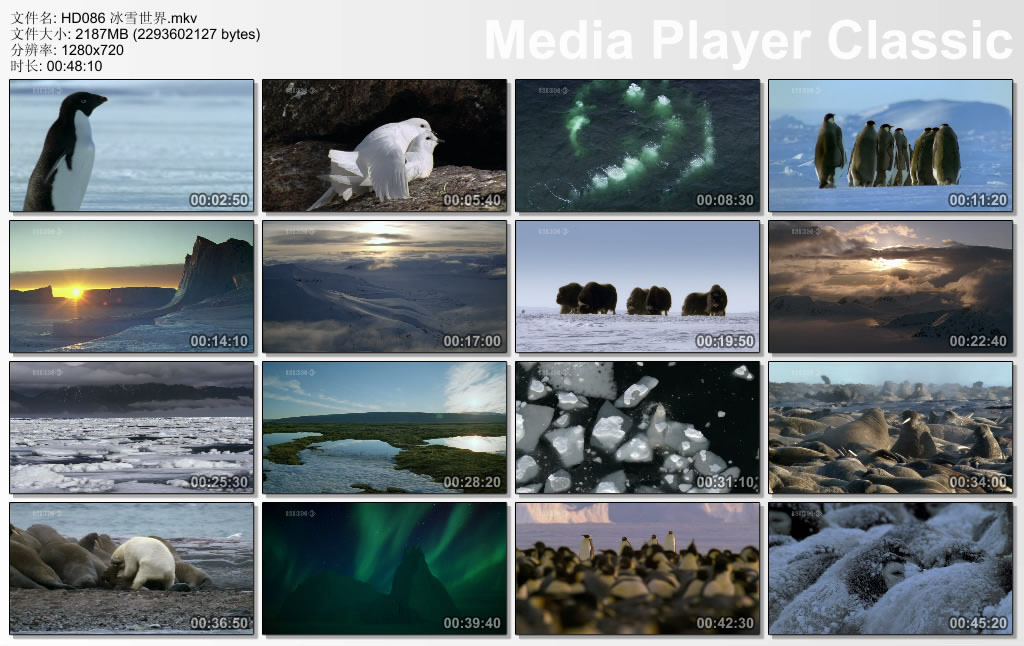Click the Media Player Classic watermark
The image size is (1024, 646).
tap(748, 40)
